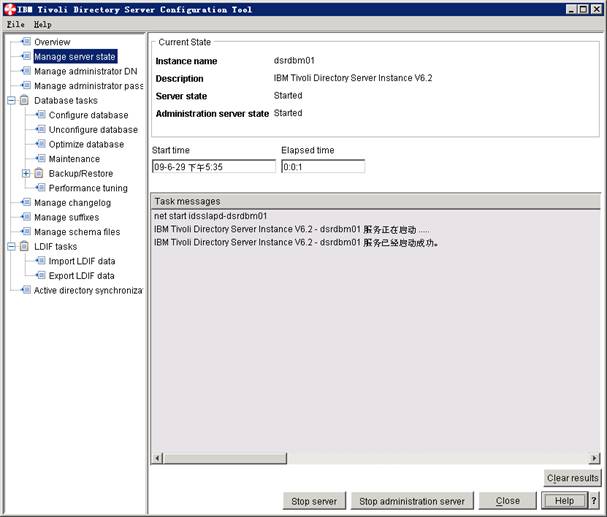
Task: Select Configure database tree item
Action: pyautogui.click(x=88, y=115)
